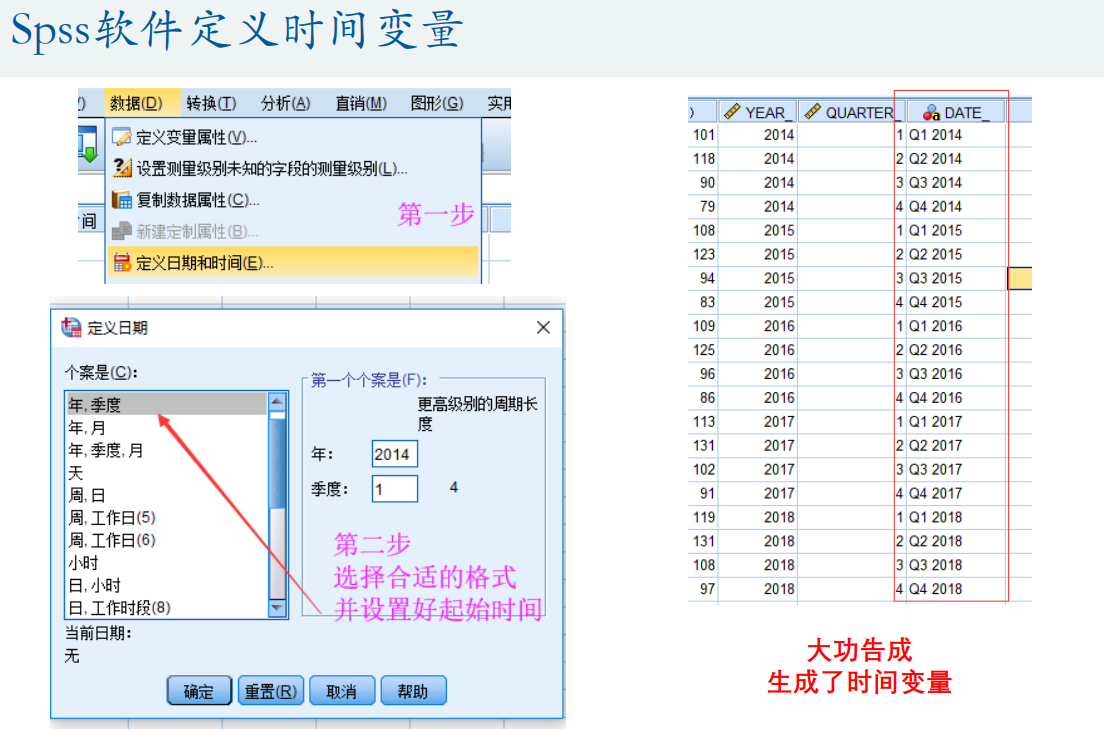This screenshot has width=1104, height=732.
Task: Click the DATE_ nominal type icon
Action: click(x=931, y=112)
